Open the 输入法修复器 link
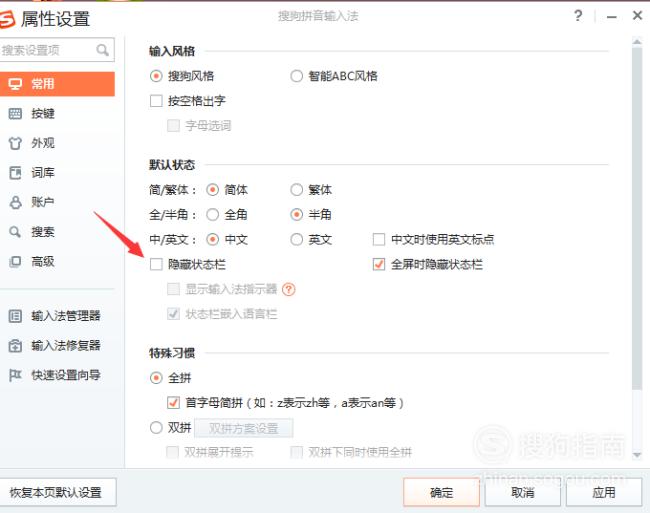This screenshot has width=650, height=513. [66, 346]
